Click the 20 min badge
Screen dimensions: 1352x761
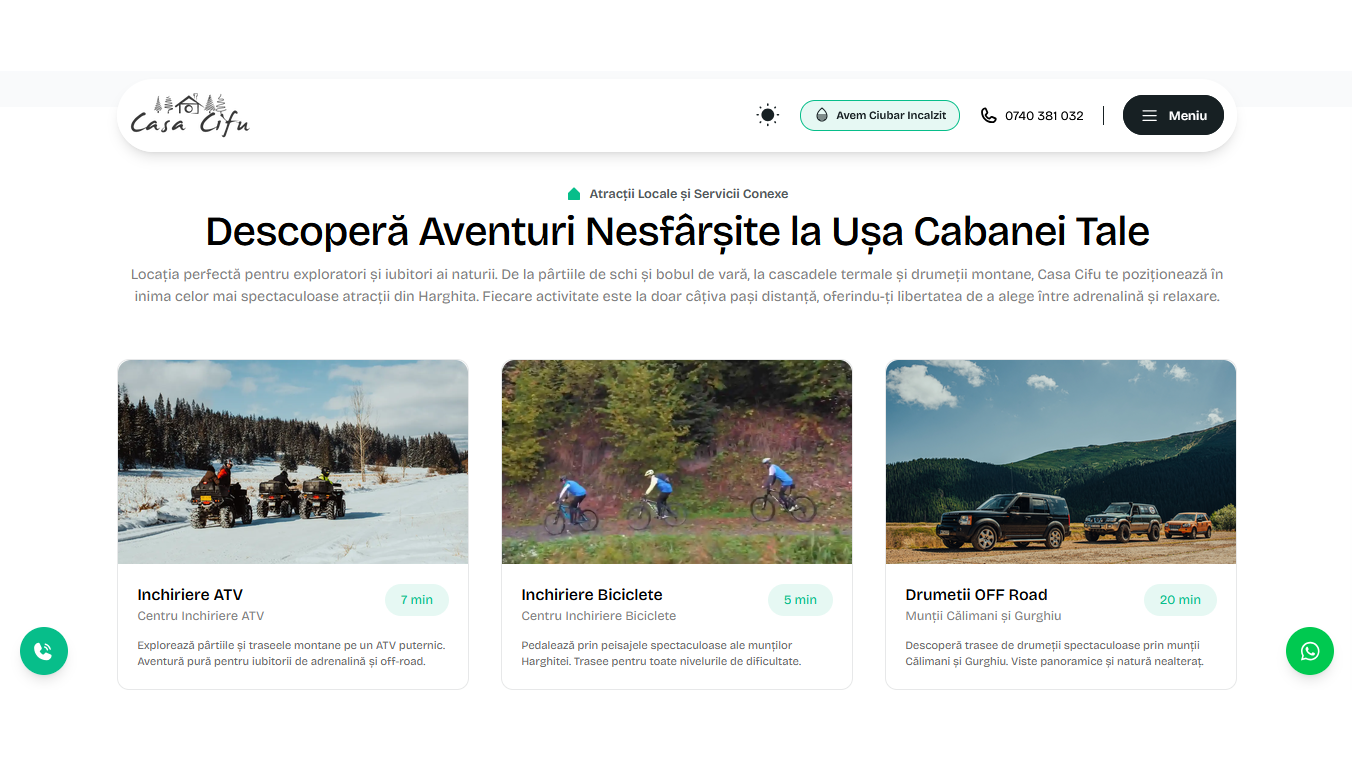pyautogui.click(x=1180, y=600)
